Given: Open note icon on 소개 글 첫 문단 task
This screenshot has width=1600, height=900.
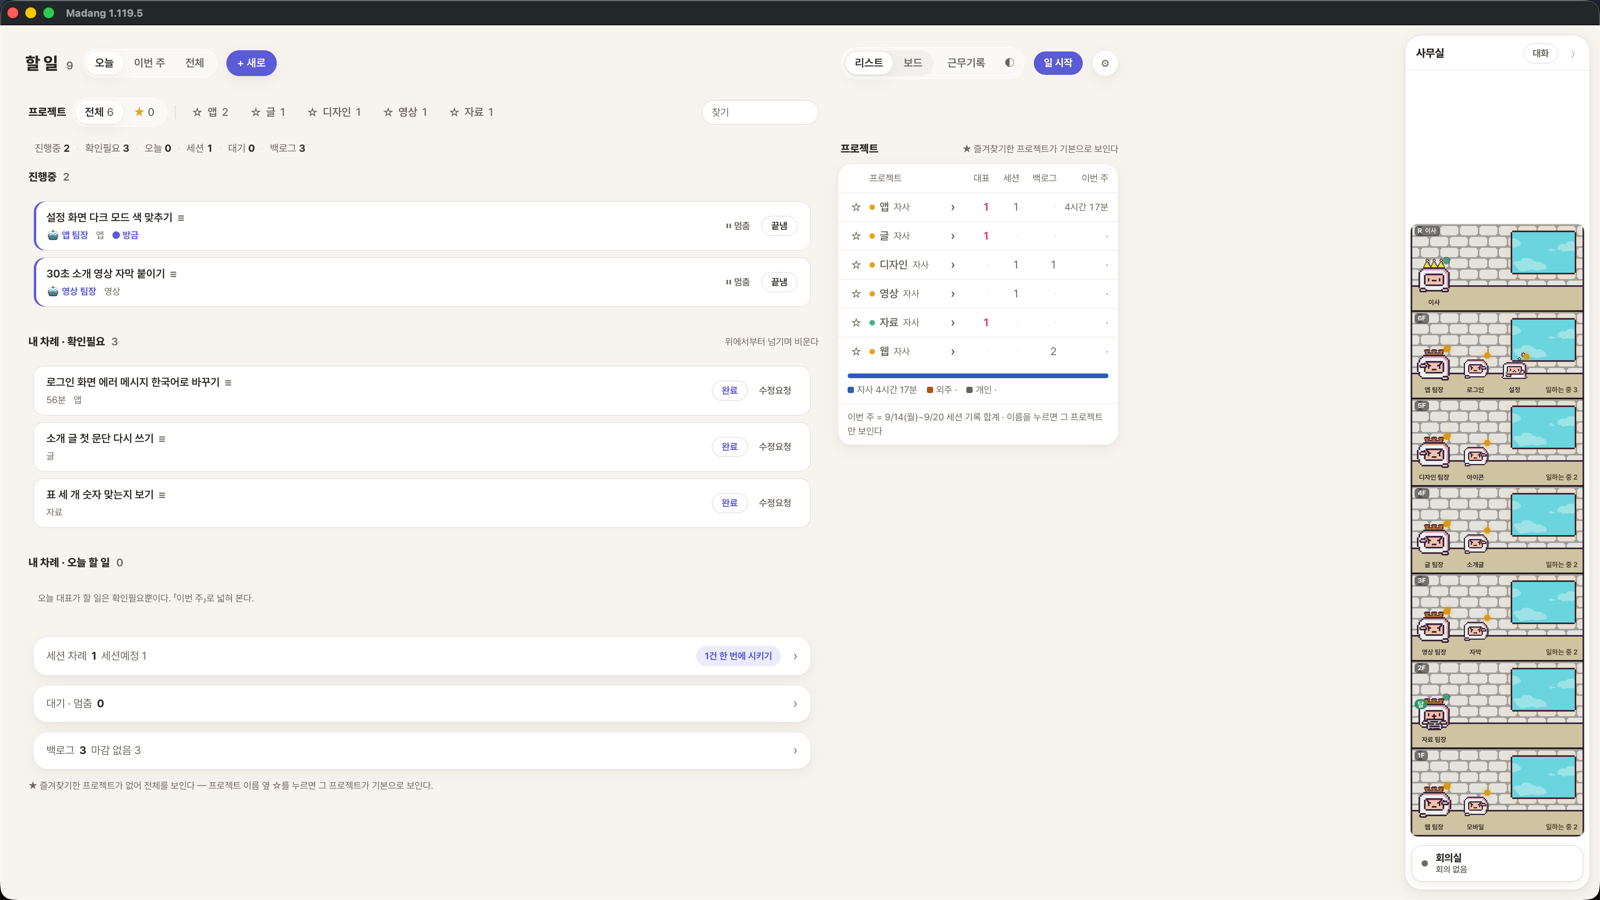Looking at the screenshot, I should [x=162, y=439].
